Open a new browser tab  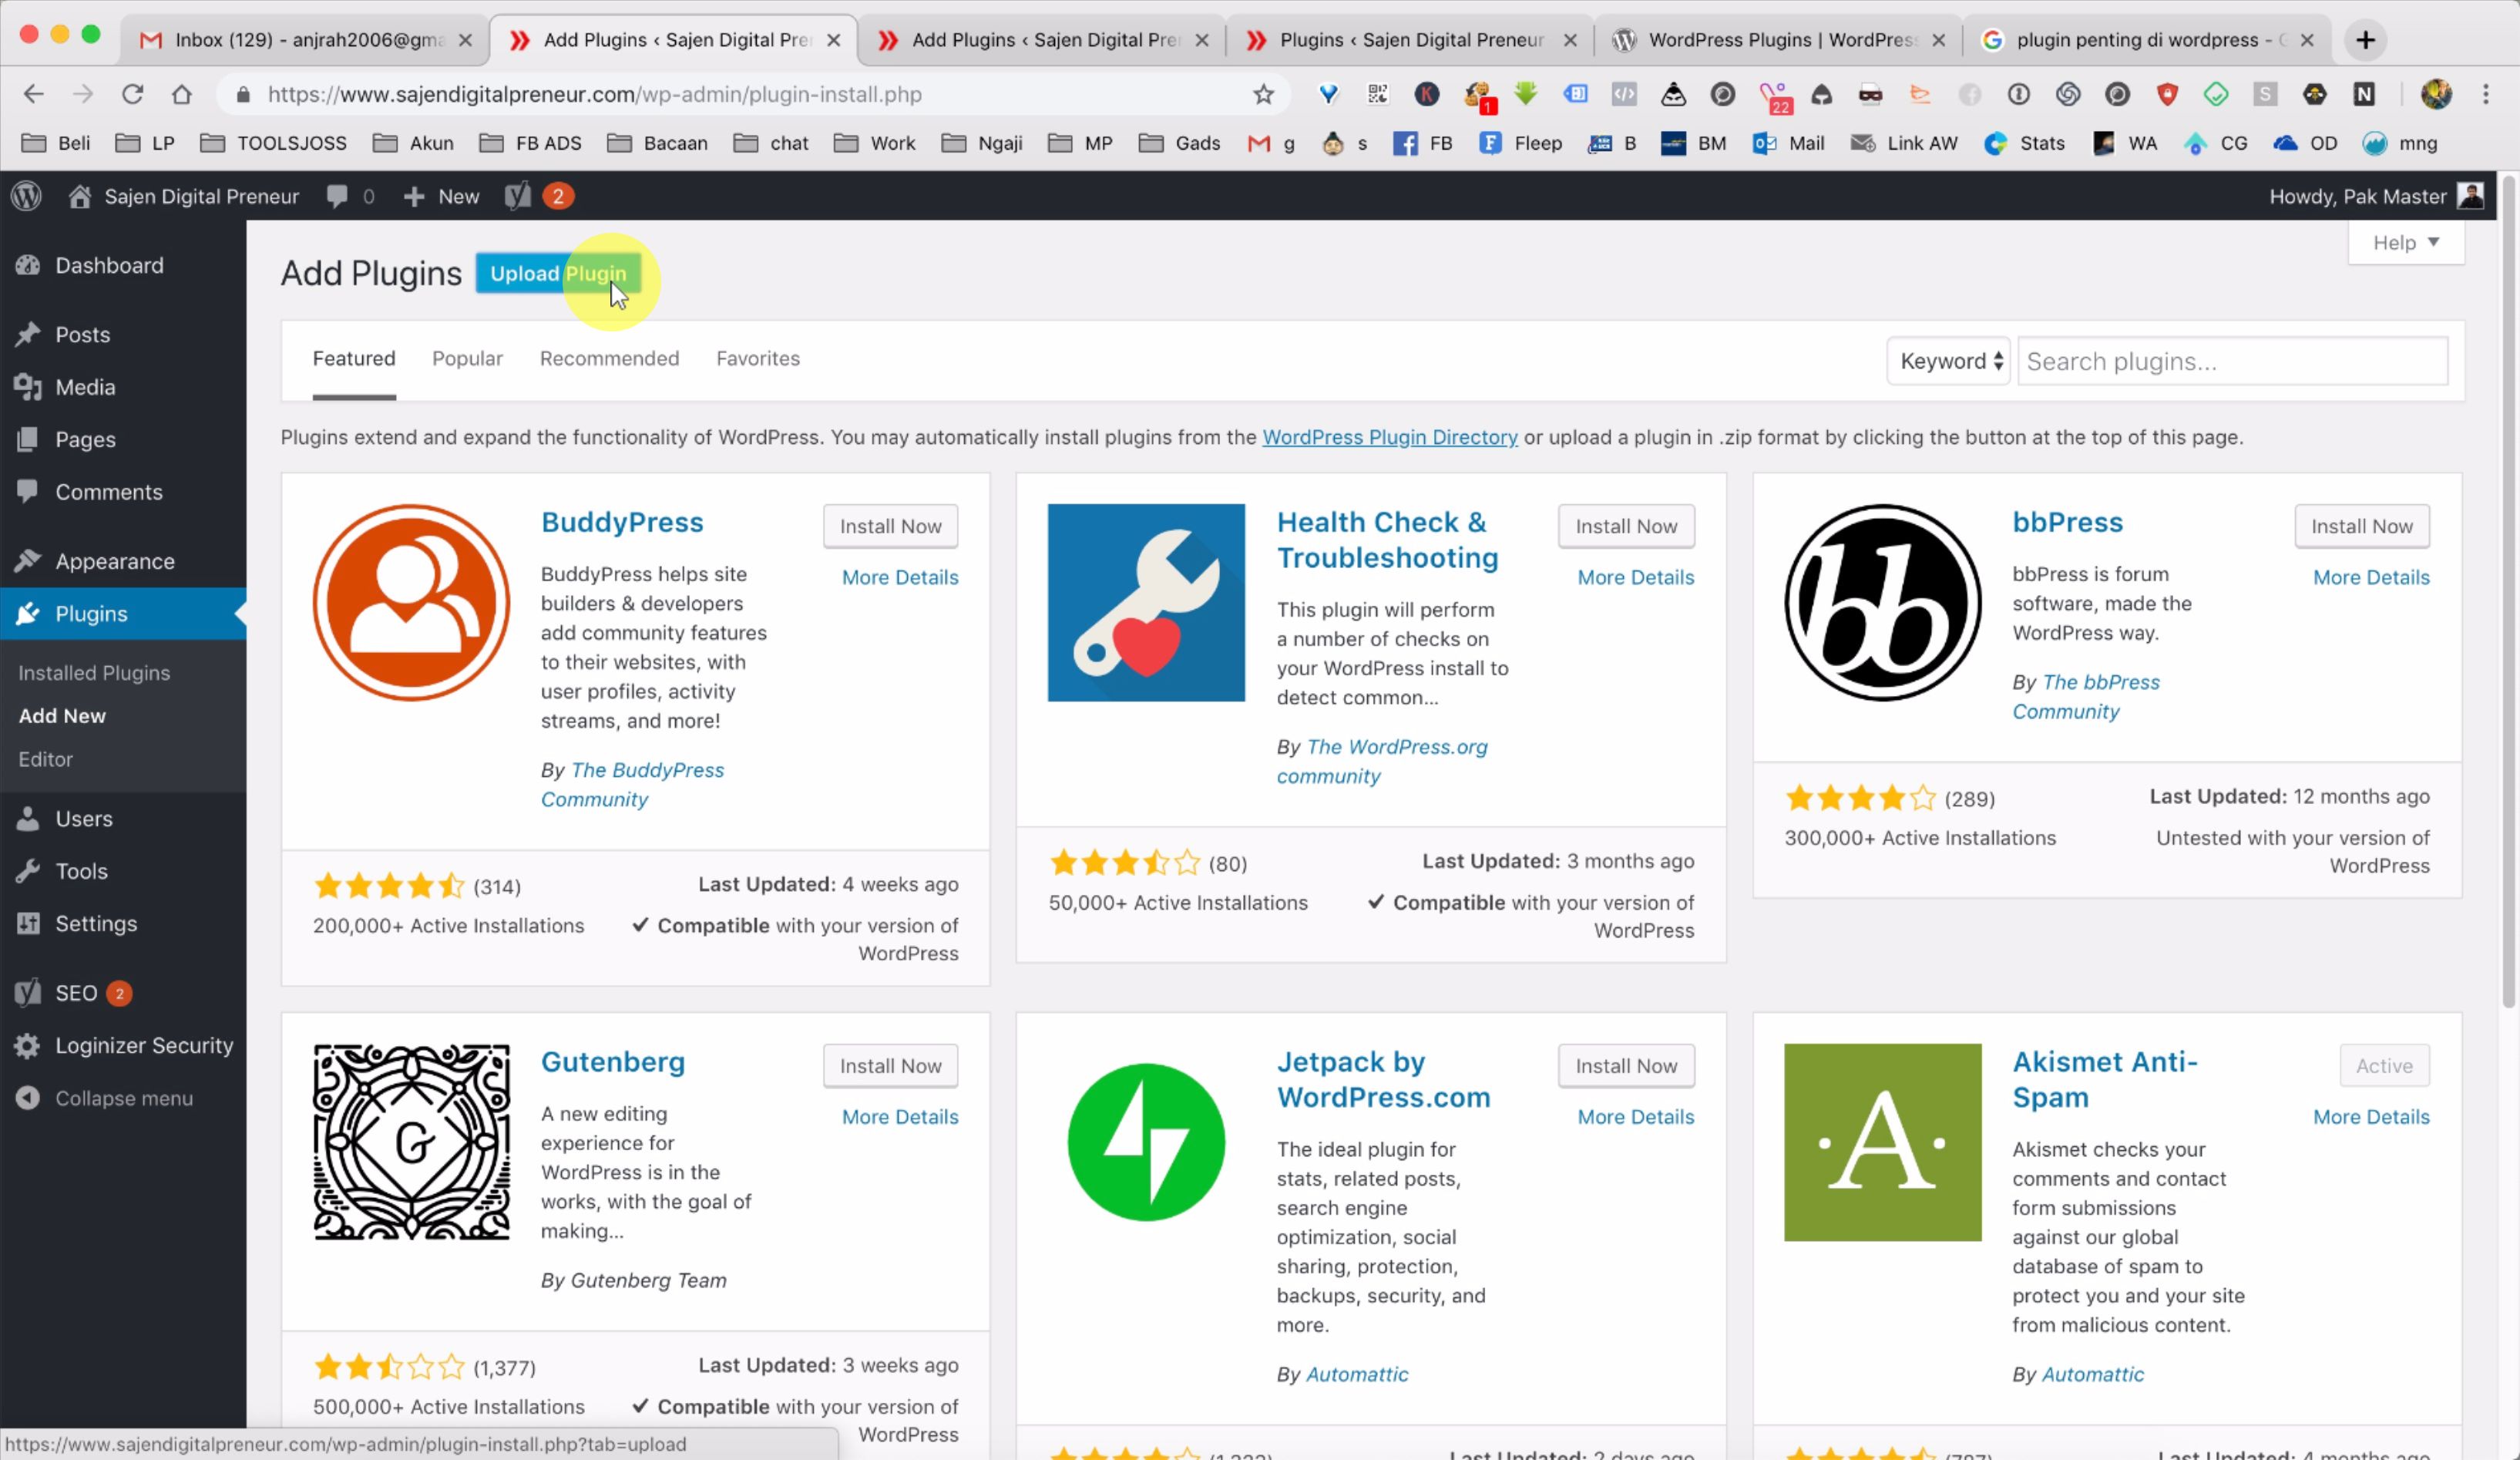(x=2365, y=40)
